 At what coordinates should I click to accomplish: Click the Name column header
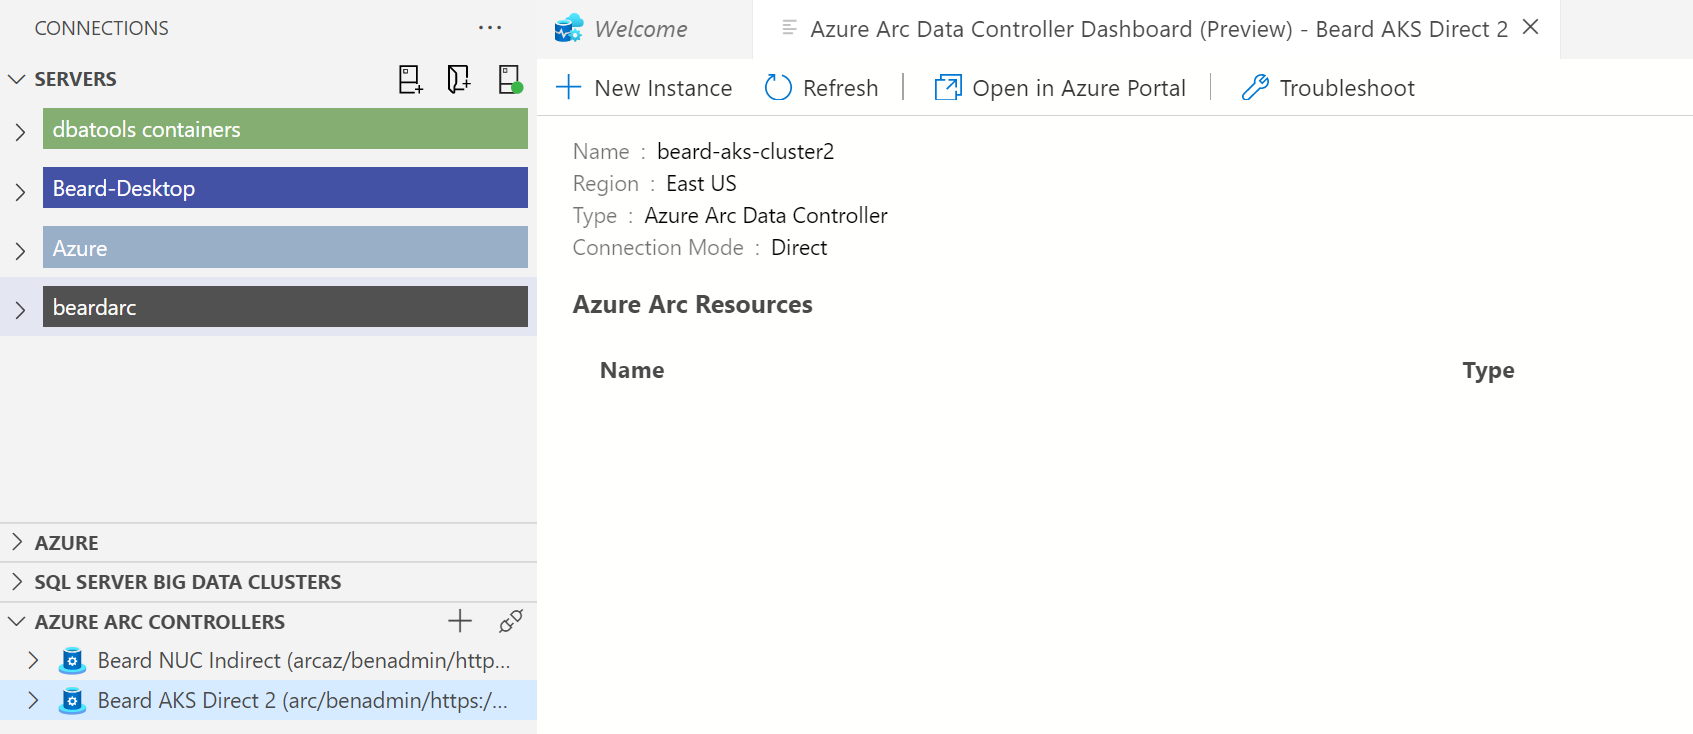[632, 370]
